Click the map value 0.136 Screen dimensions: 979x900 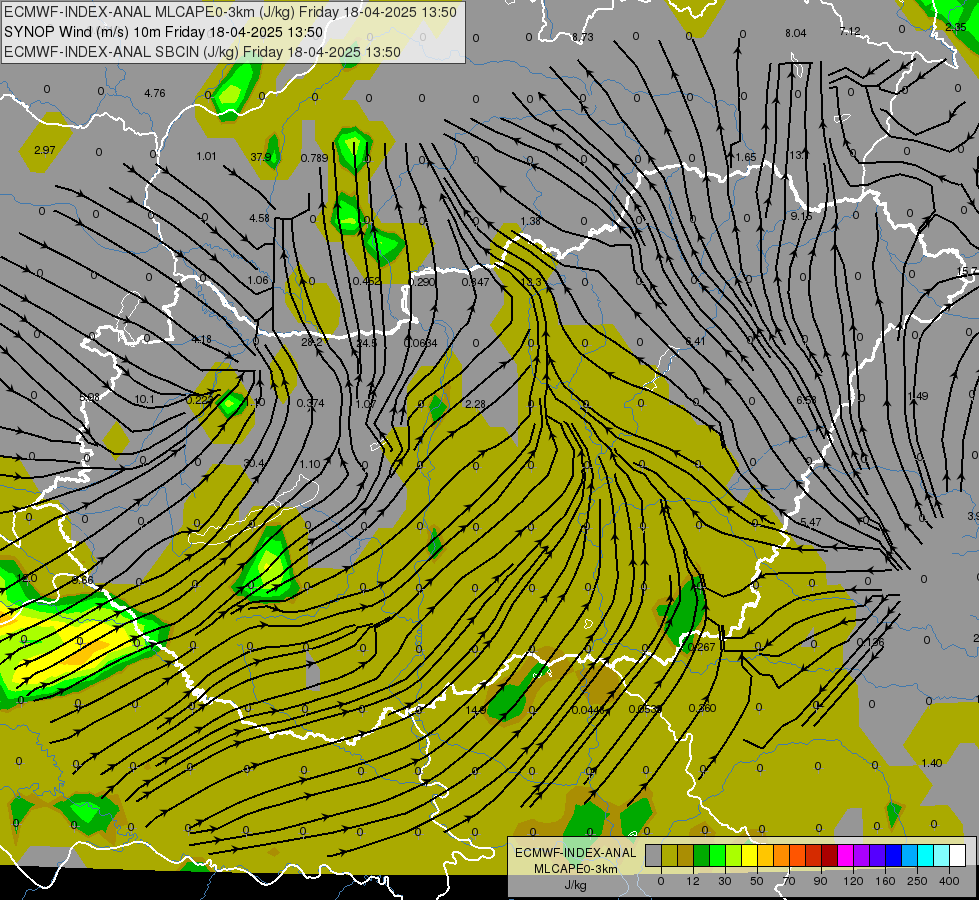pos(870,643)
